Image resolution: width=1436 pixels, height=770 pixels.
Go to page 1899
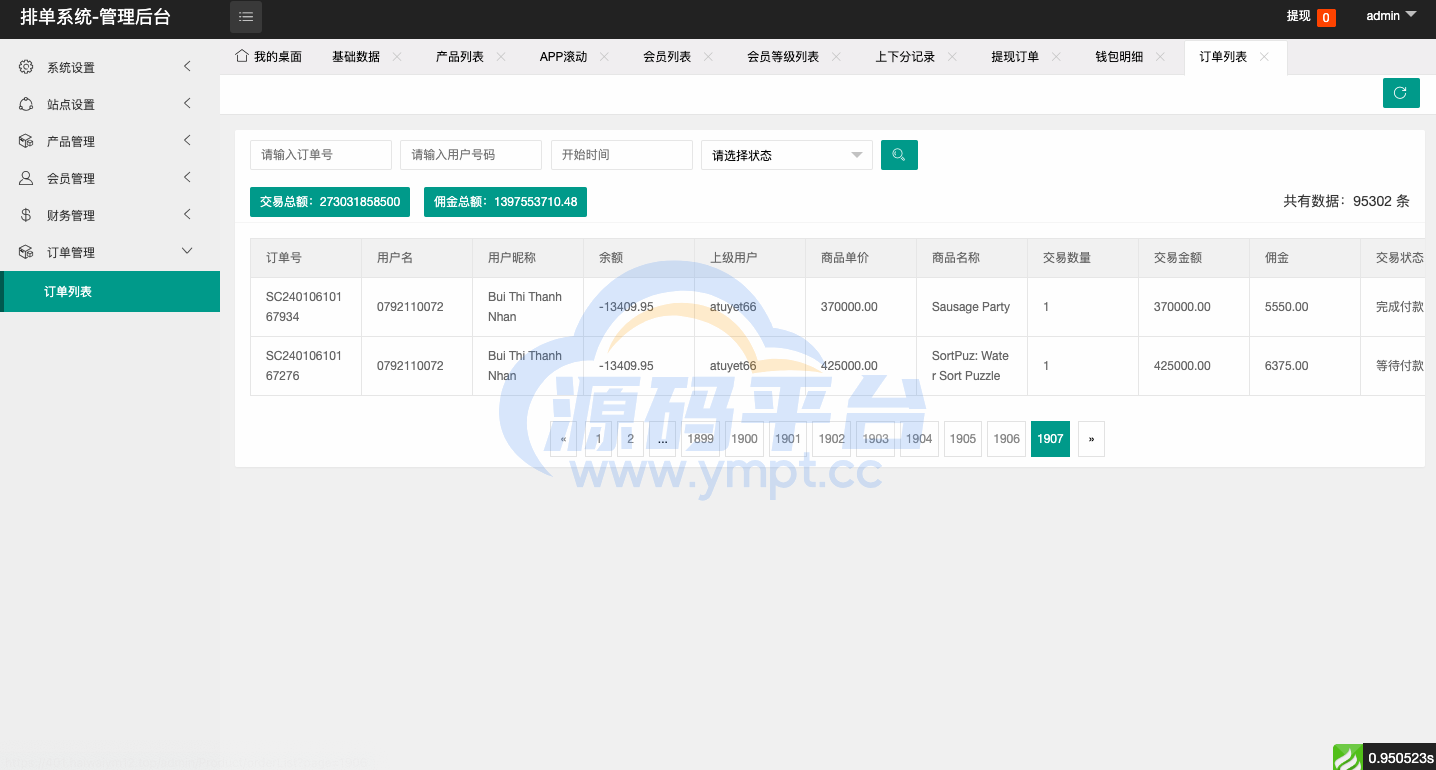[x=701, y=439]
